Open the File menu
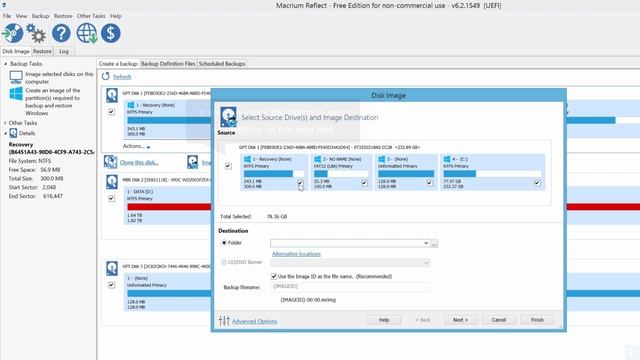This screenshot has width=640, height=360. tap(7, 16)
